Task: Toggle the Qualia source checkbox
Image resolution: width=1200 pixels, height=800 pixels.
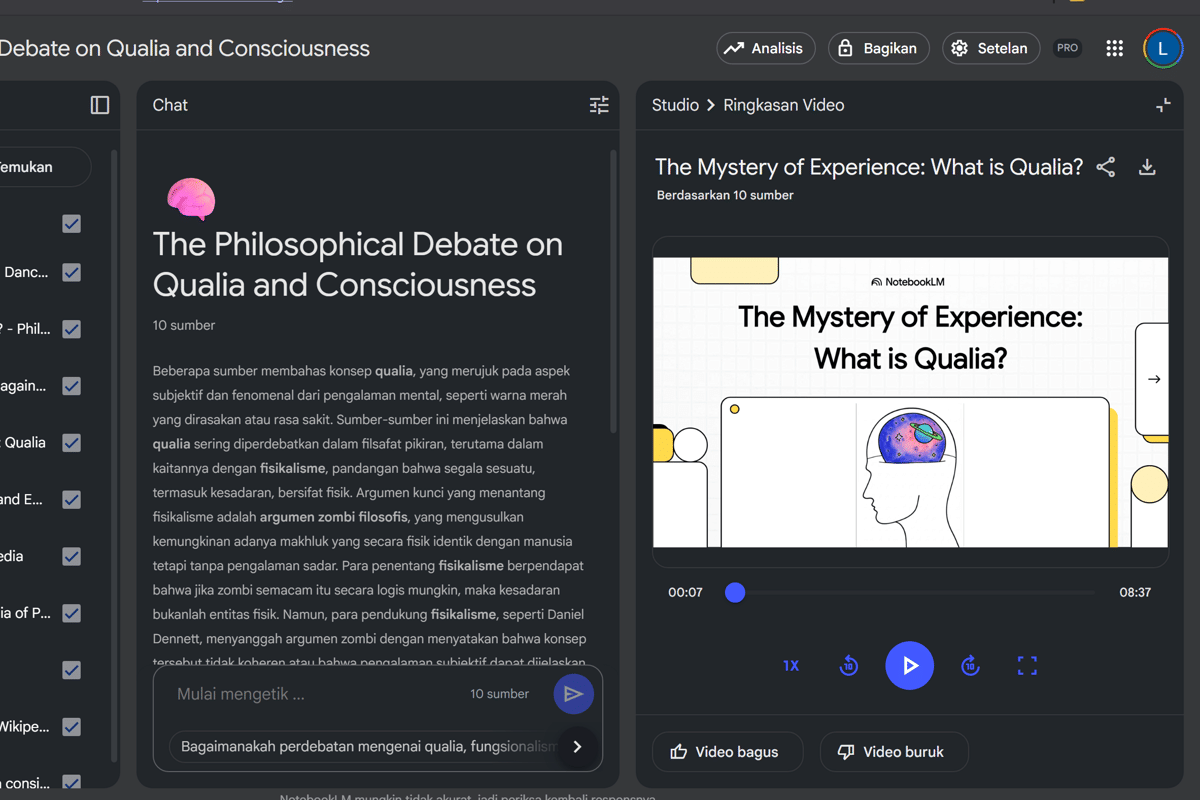Action: coord(72,442)
